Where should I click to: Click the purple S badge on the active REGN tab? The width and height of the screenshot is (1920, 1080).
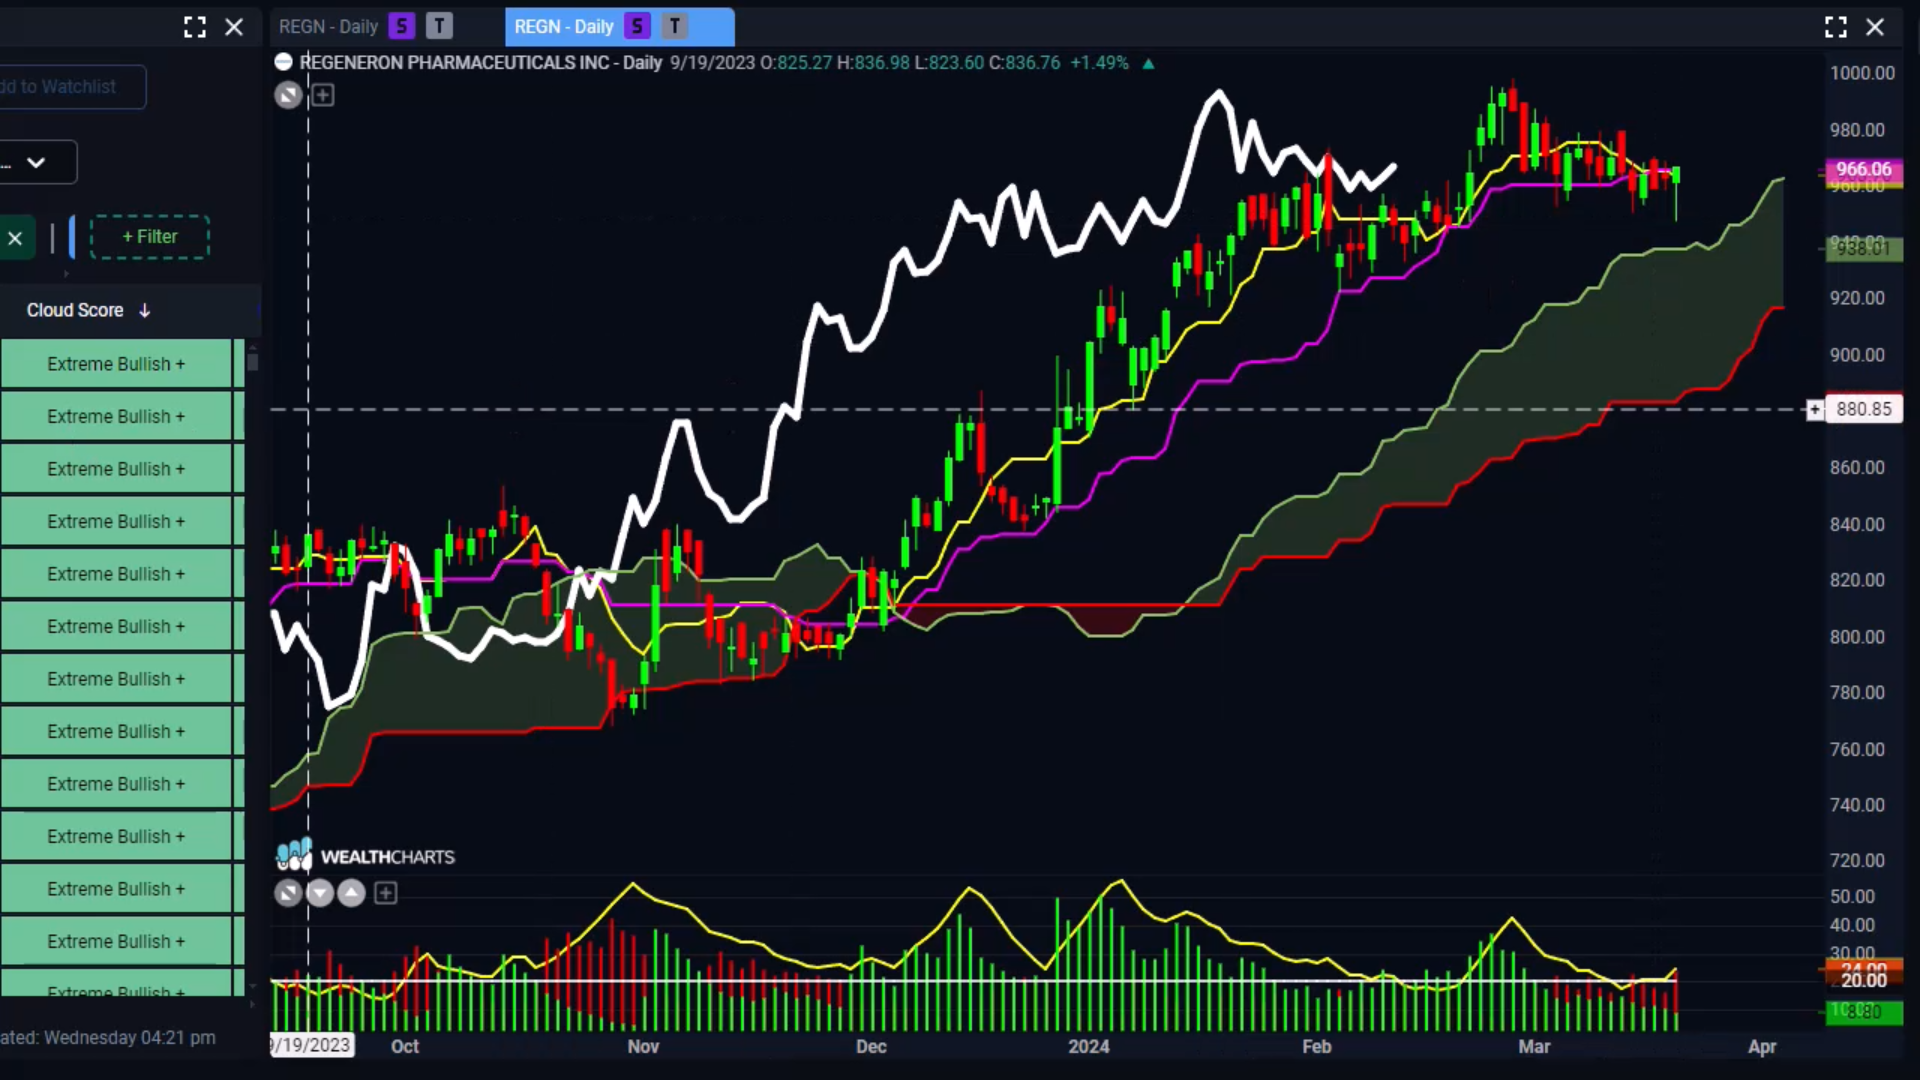point(637,26)
